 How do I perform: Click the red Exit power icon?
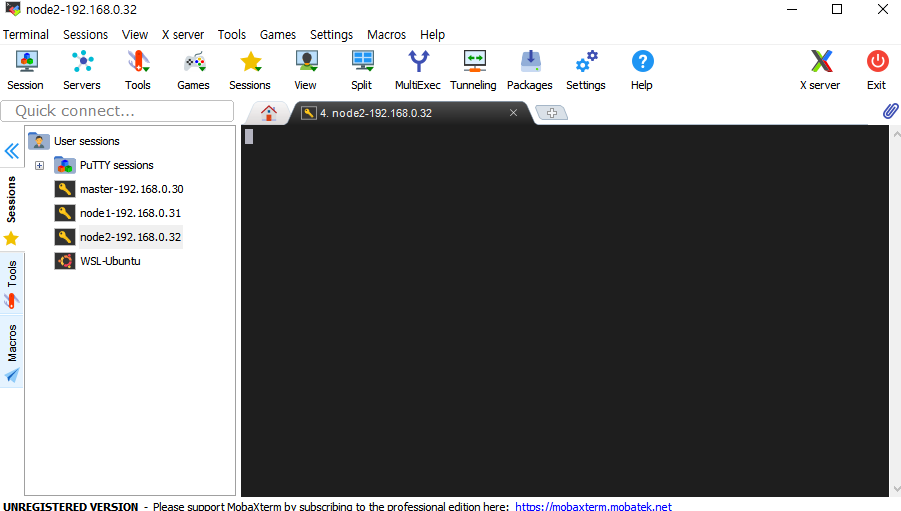click(877, 62)
